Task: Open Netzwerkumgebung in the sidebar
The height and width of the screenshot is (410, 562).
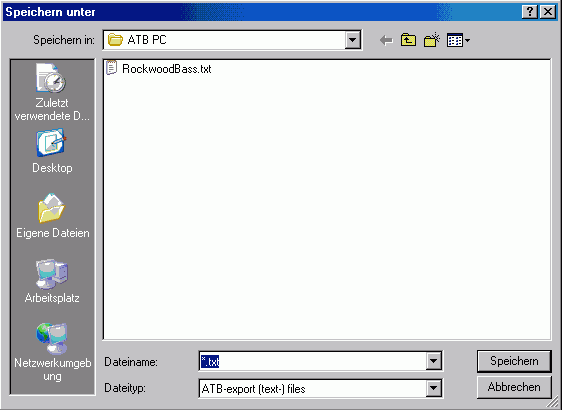Action: point(52,352)
